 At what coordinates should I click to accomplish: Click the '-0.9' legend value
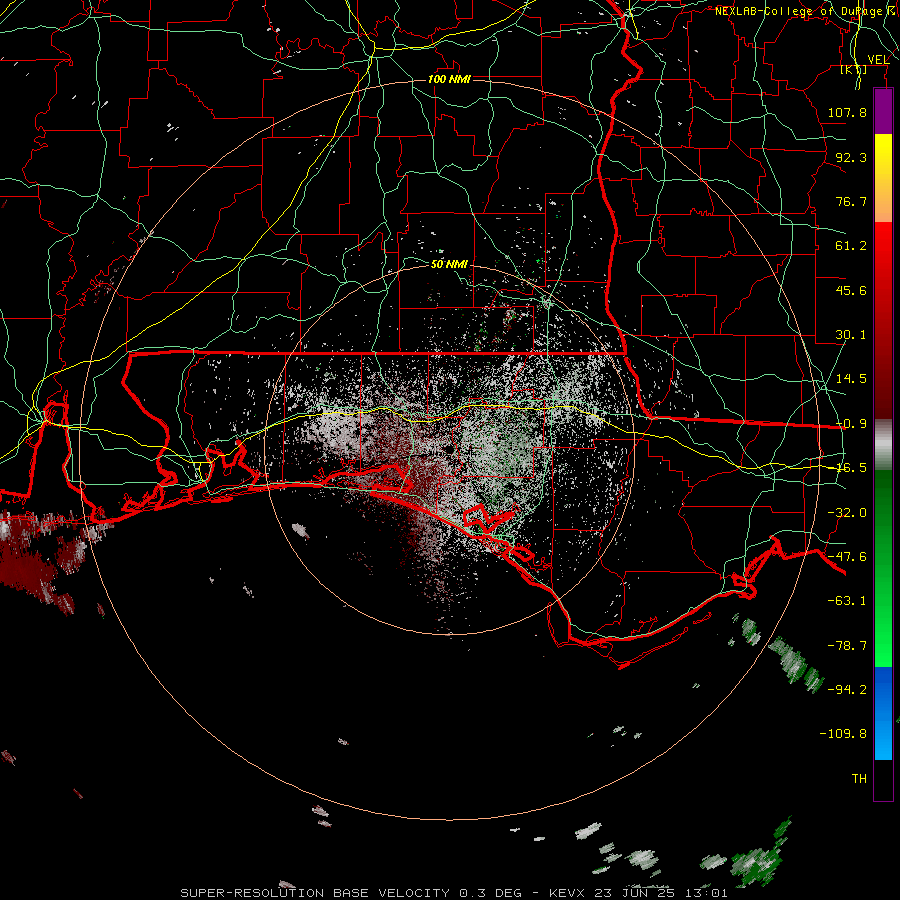(851, 424)
